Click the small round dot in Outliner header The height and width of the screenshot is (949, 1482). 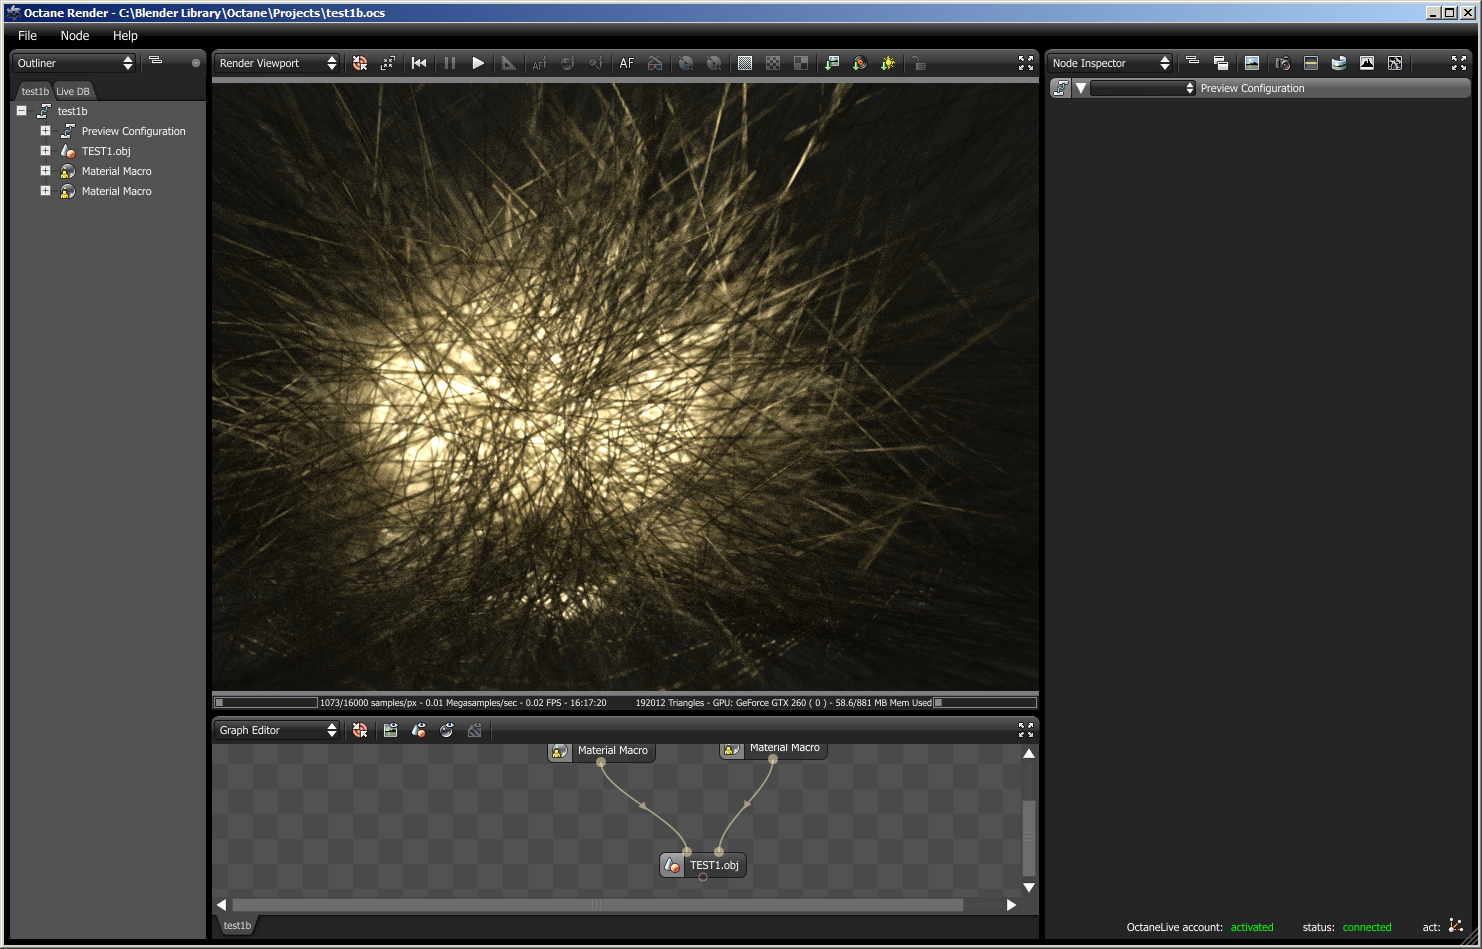(196, 63)
